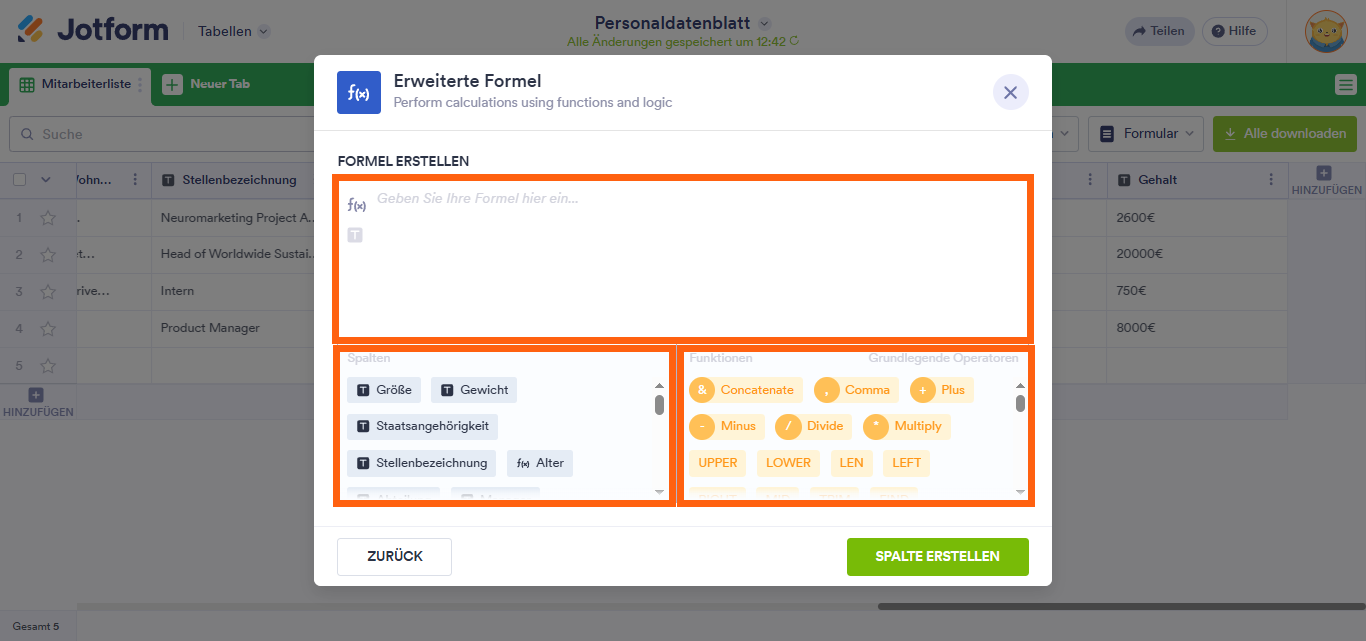Star row 3 as favorite
The width and height of the screenshot is (1366, 641).
48,291
